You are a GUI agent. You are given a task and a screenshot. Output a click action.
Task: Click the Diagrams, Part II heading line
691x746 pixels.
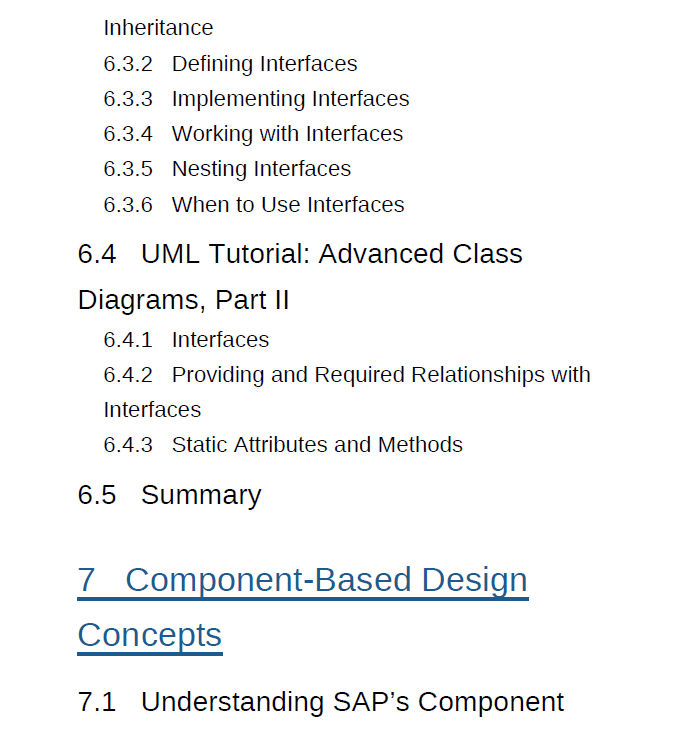183,300
